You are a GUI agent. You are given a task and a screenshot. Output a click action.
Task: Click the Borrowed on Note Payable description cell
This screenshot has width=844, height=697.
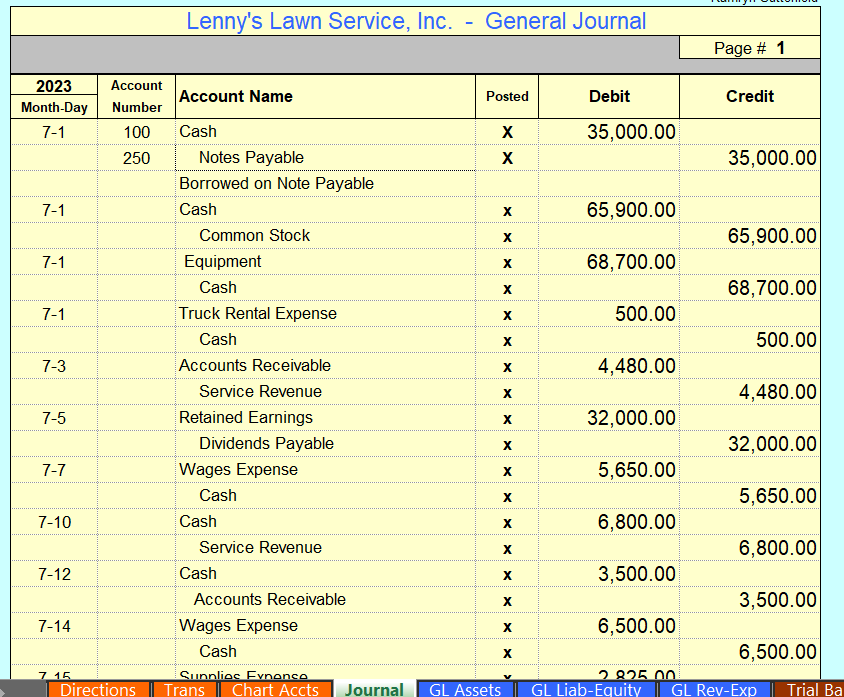pos(275,183)
